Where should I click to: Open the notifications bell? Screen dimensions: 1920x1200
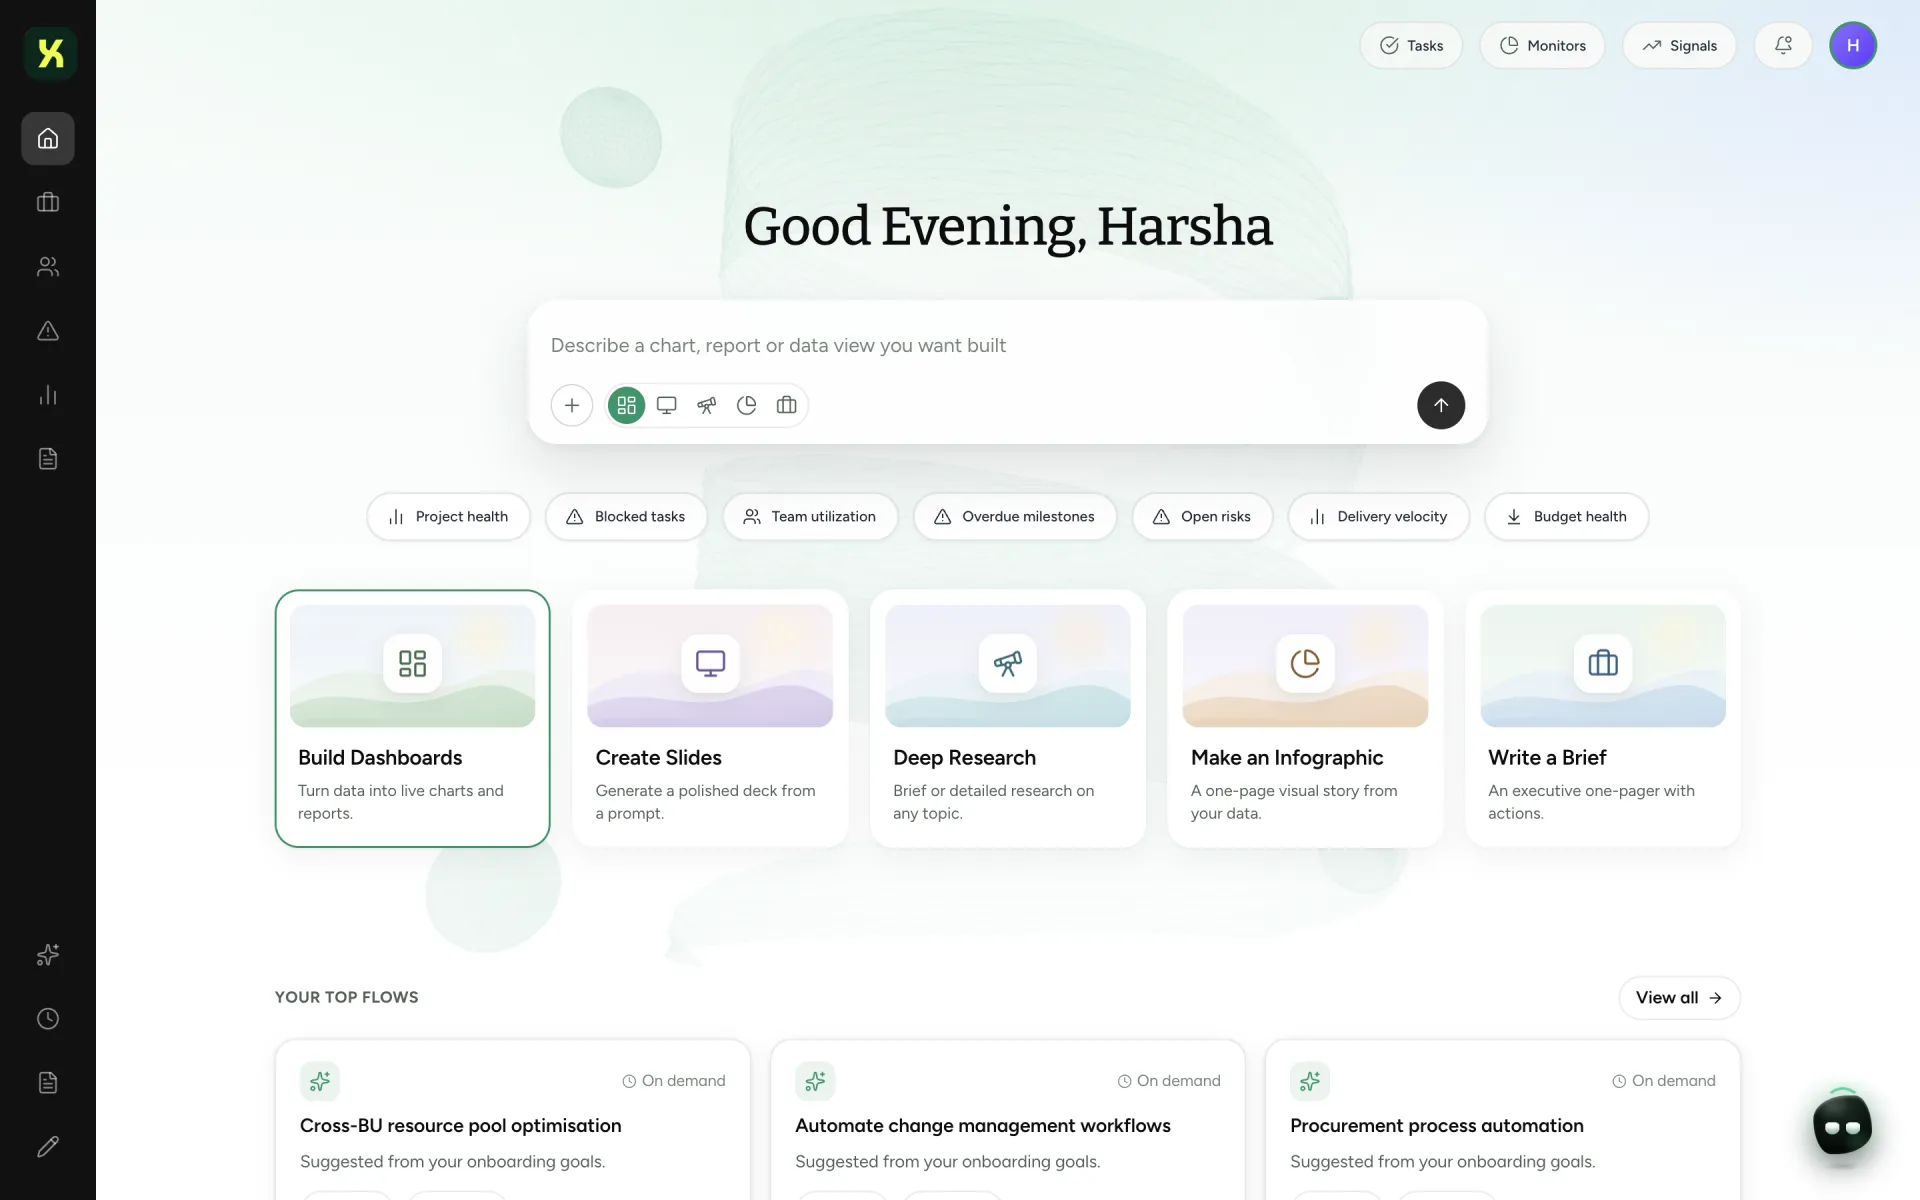pyautogui.click(x=1783, y=45)
